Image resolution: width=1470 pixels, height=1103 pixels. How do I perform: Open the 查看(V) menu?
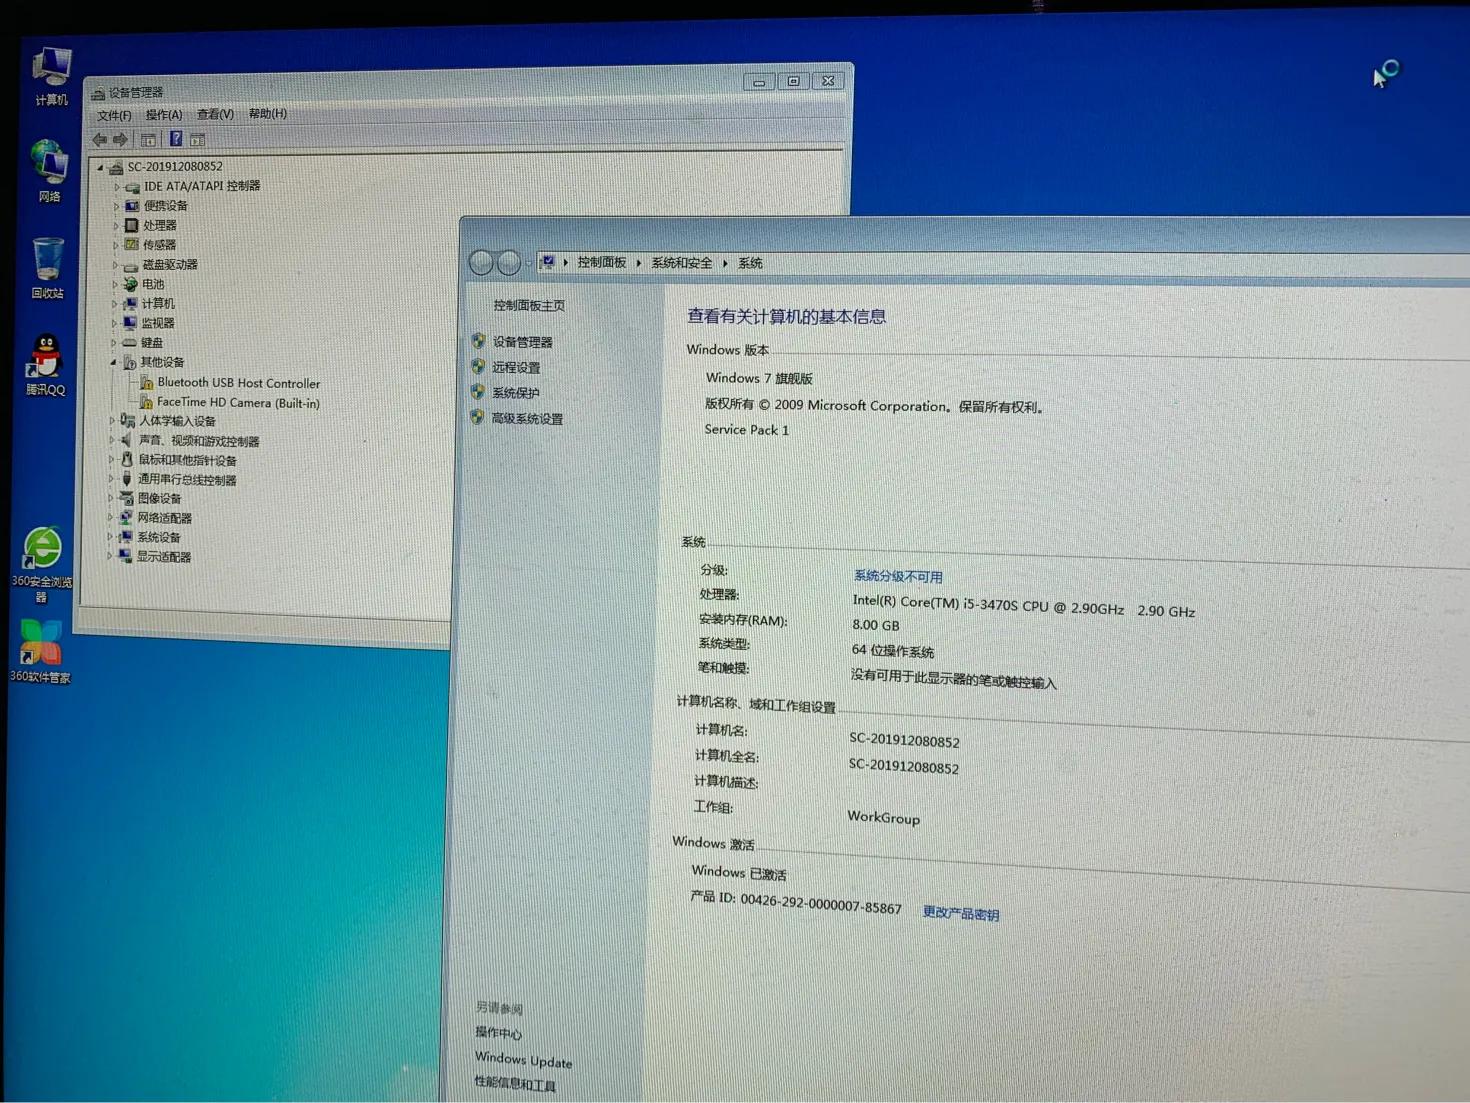tap(214, 114)
